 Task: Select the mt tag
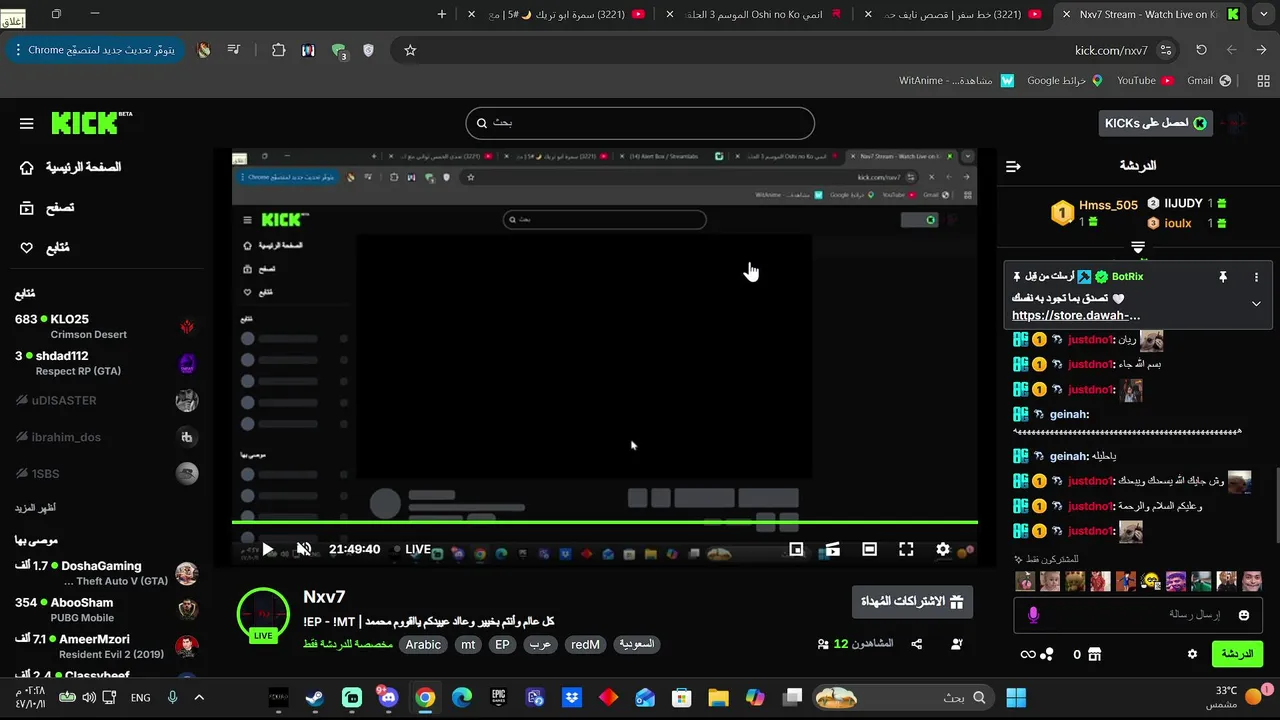pyautogui.click(x=468, y=645)
